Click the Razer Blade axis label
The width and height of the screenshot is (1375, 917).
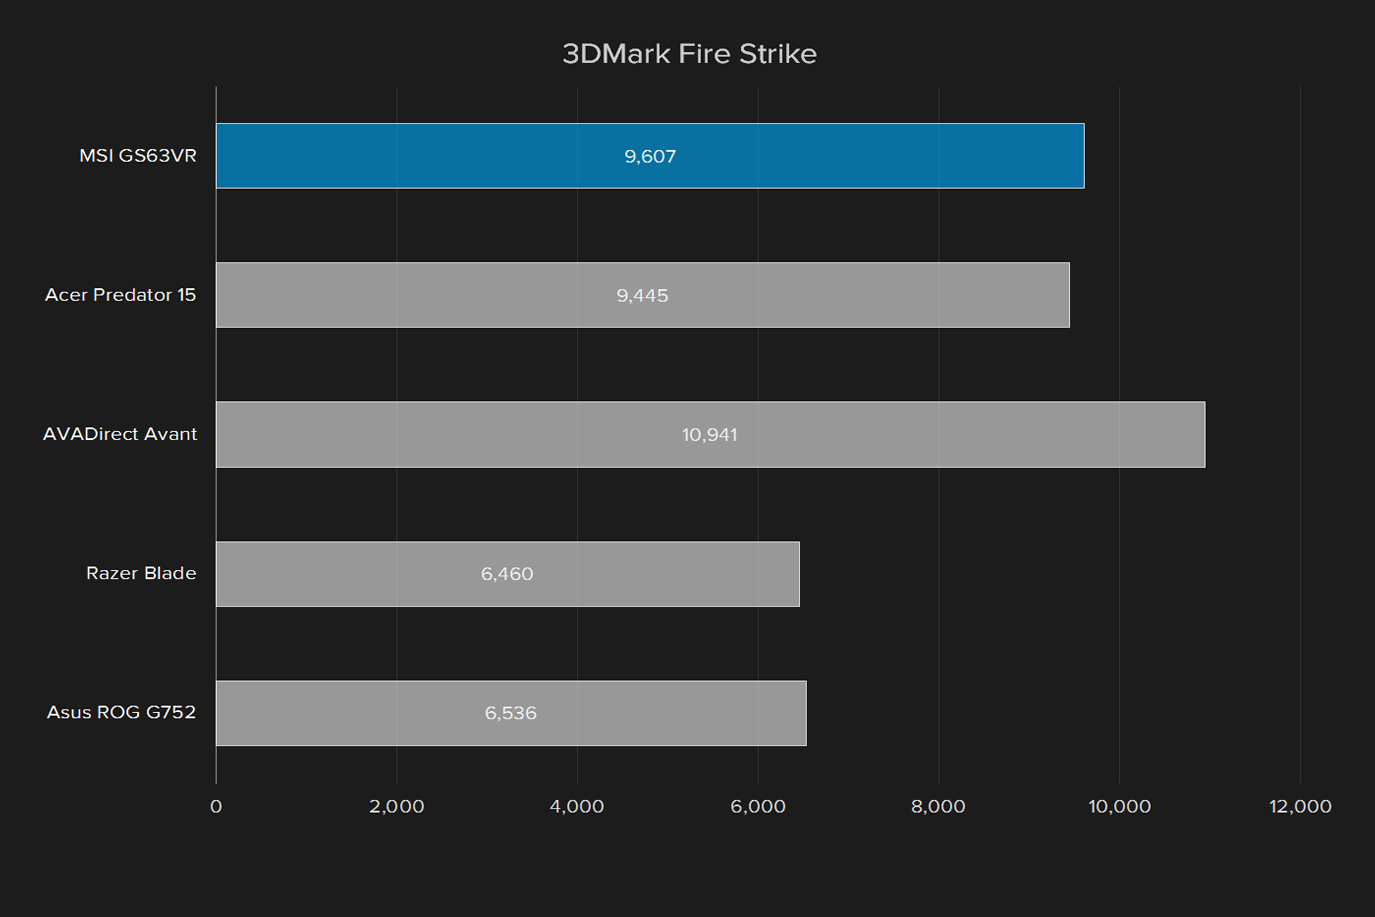coord(141,573)
